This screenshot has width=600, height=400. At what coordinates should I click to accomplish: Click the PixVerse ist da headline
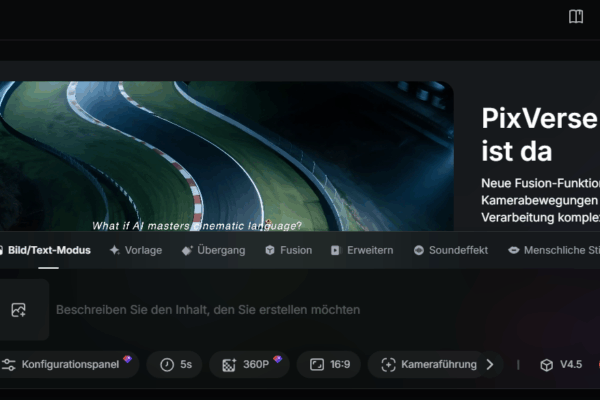(540, 134)
